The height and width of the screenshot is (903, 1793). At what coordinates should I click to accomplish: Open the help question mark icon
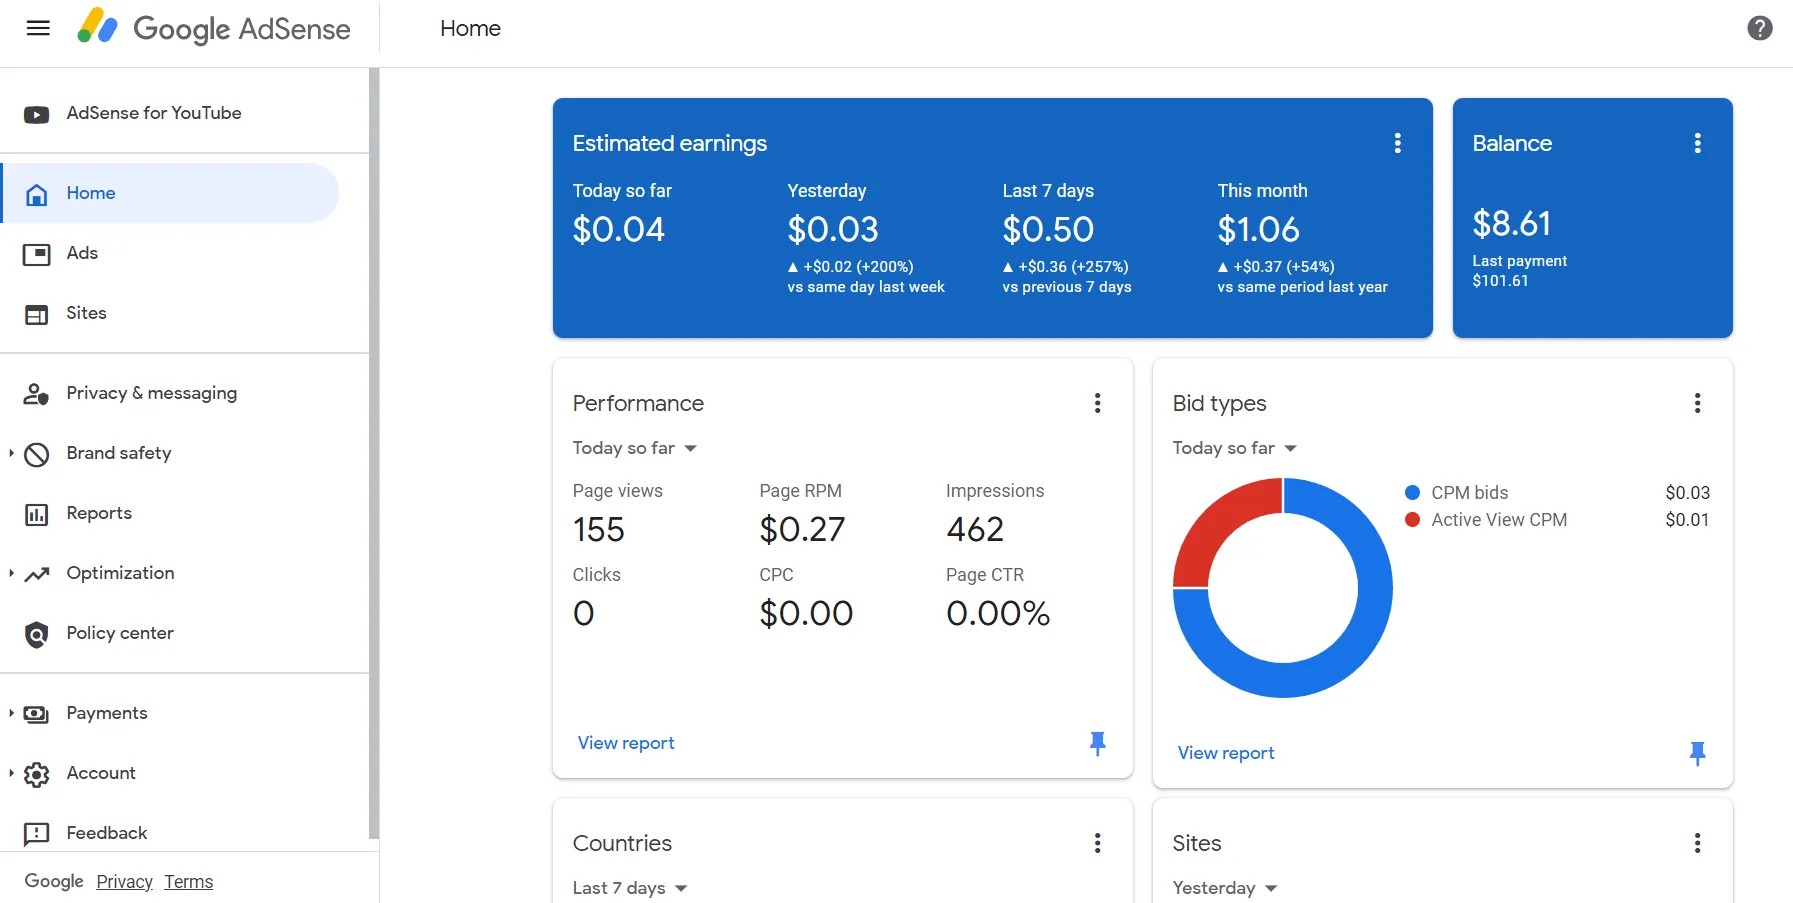pyautogui.click(x=1760, y=28)
